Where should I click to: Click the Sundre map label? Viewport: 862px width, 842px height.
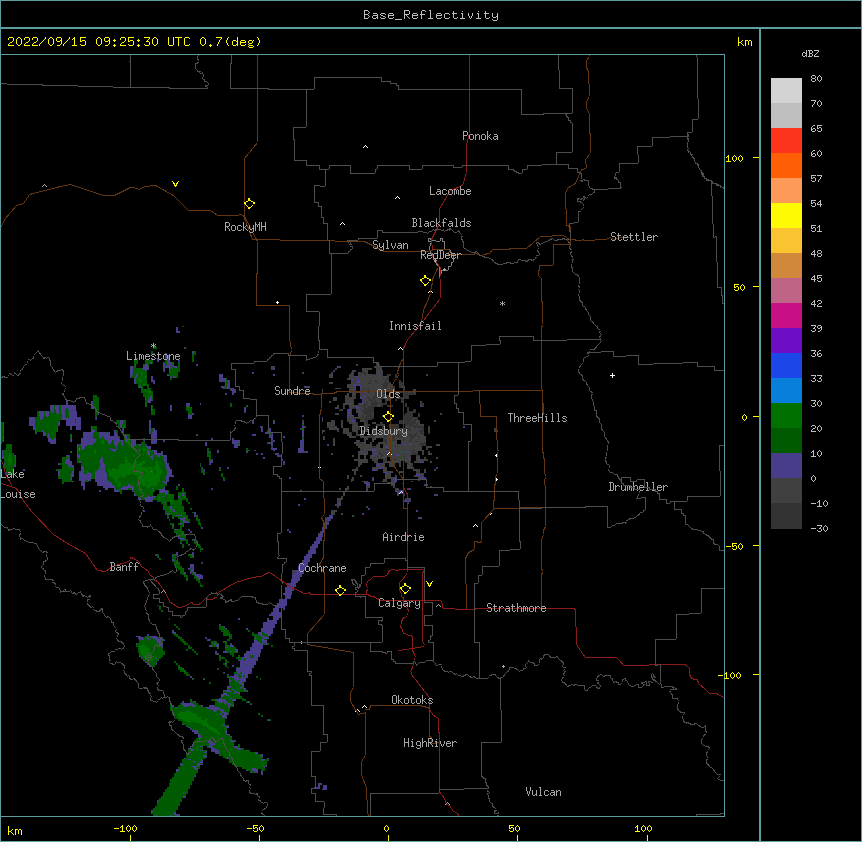coord(292,391)
